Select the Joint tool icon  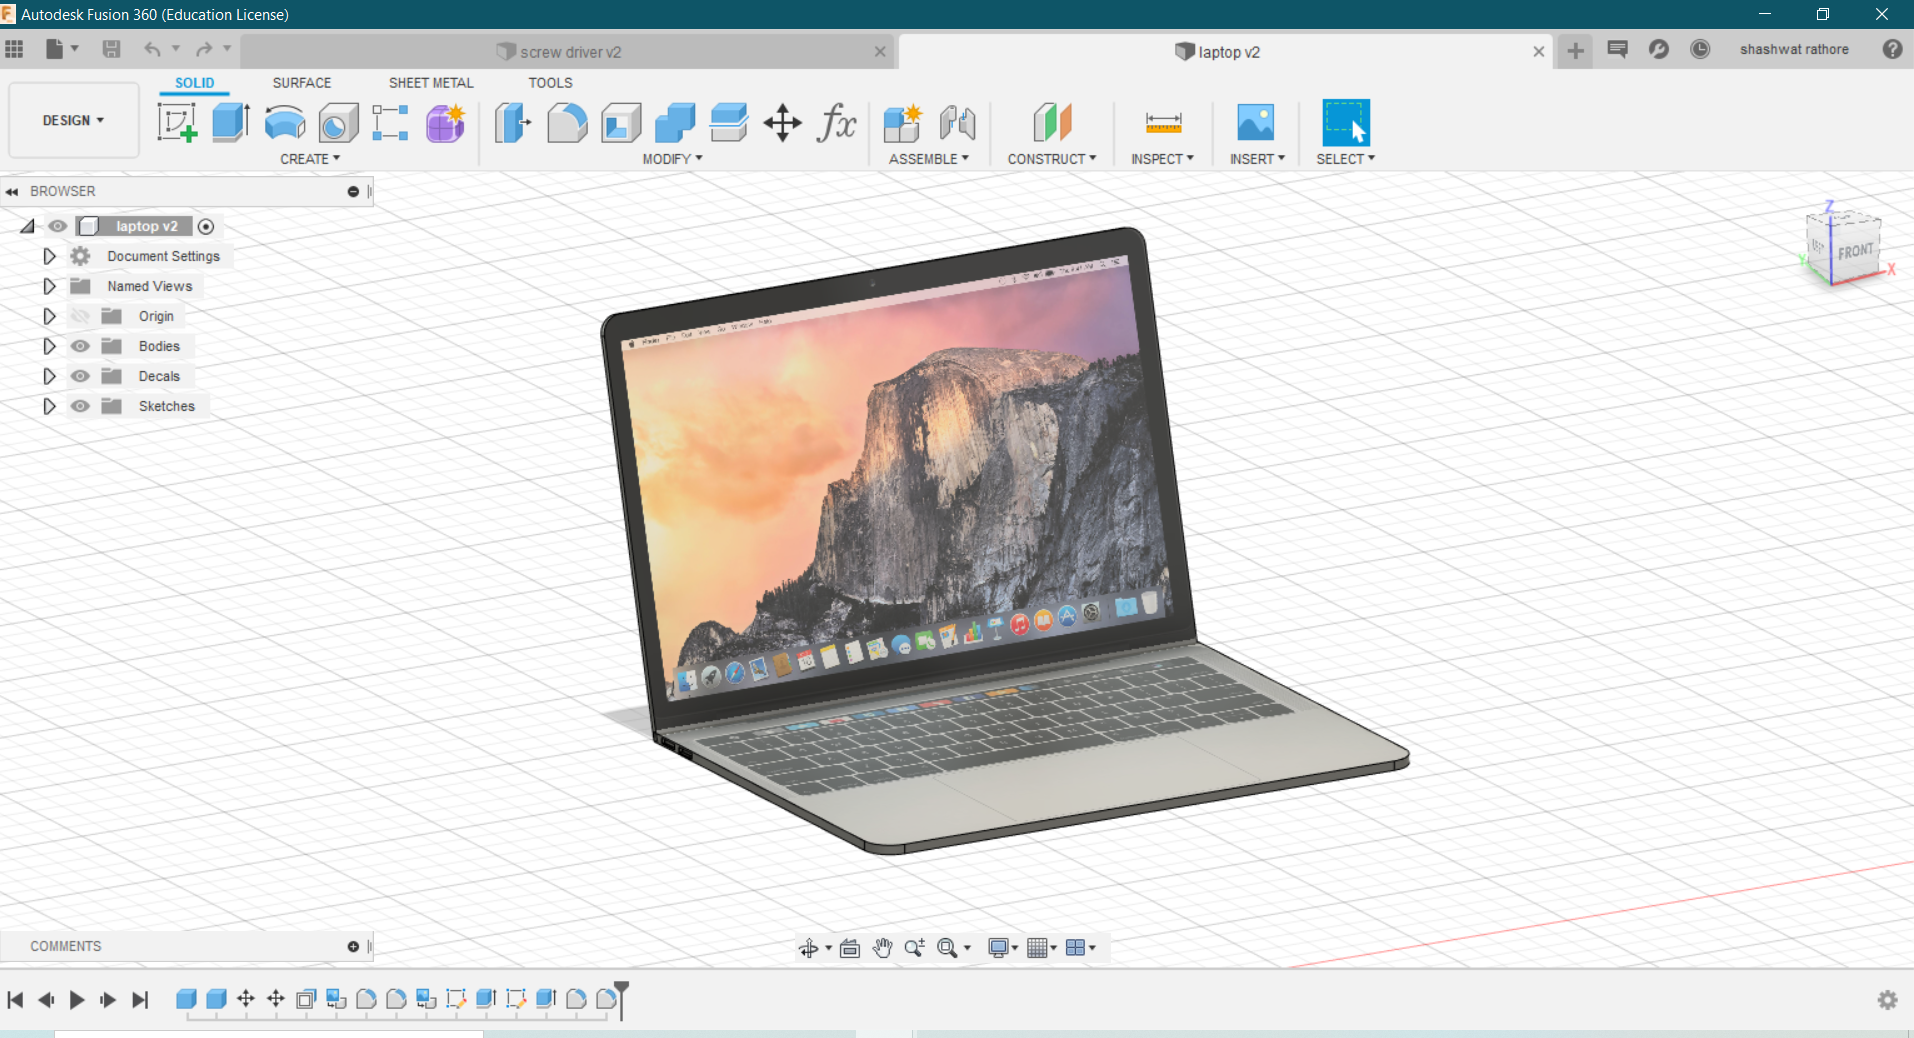(957, 123)
